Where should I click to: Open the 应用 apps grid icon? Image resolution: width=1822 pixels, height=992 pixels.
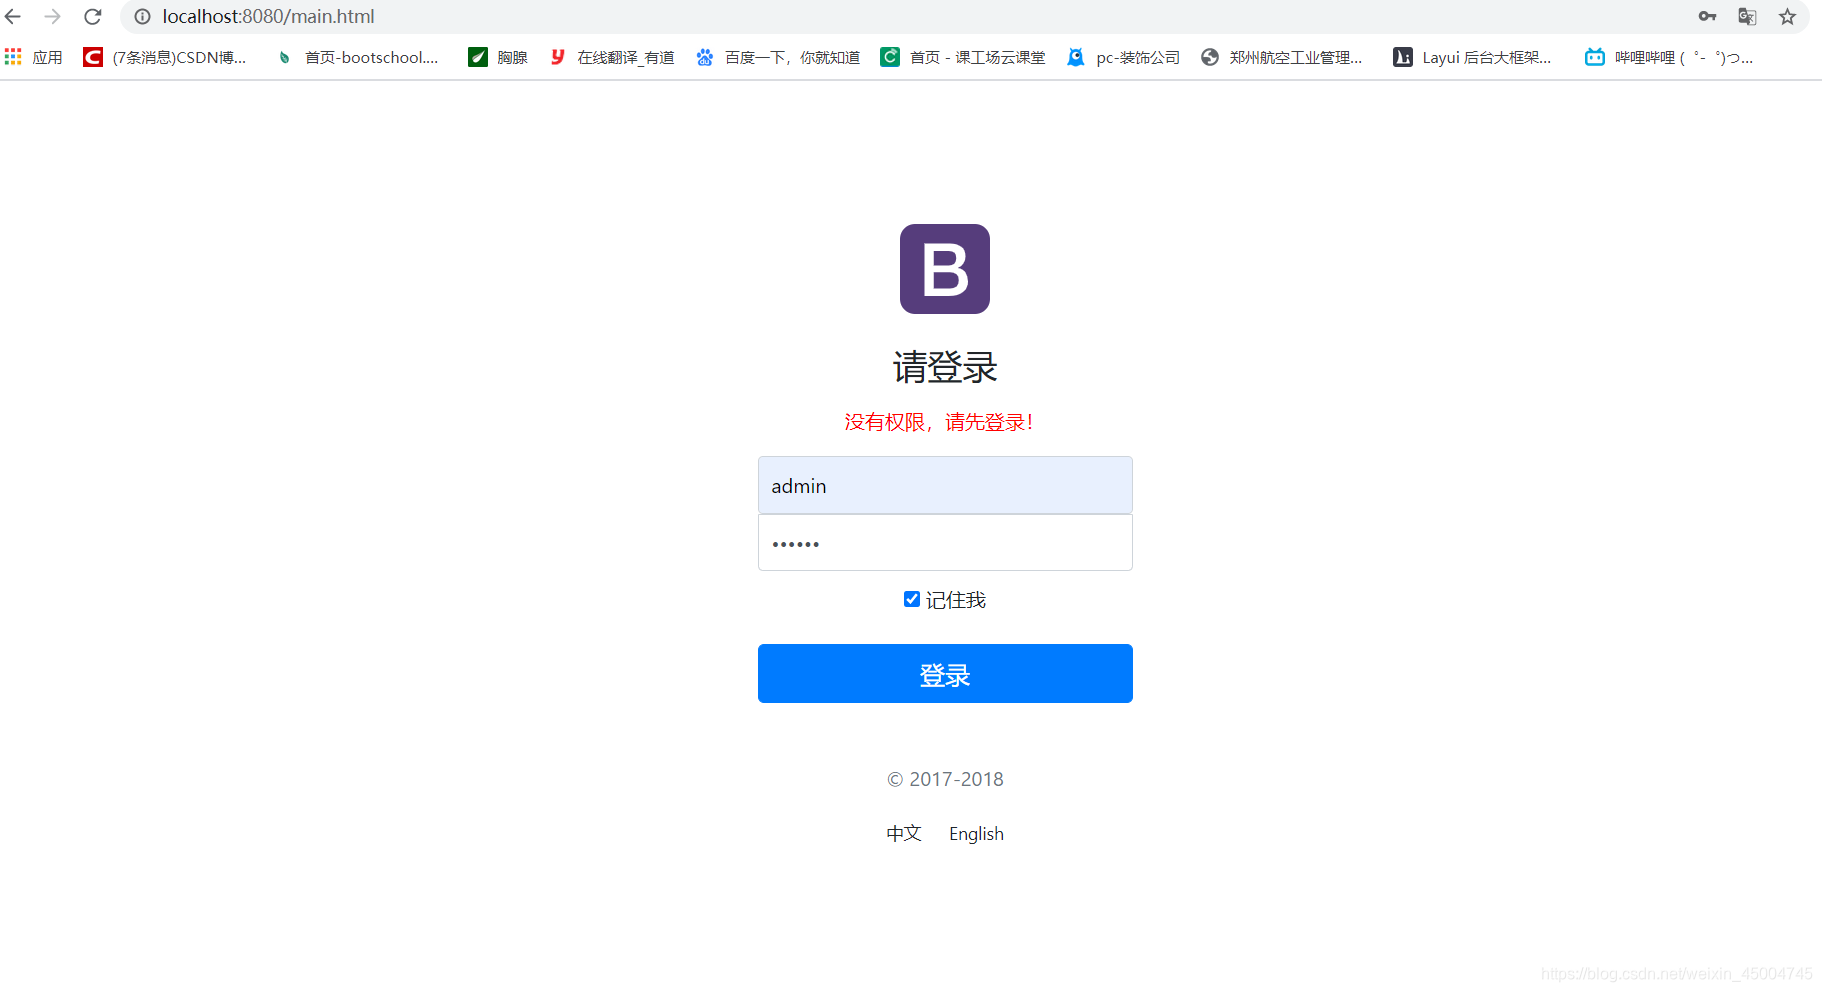pyautogui.click(x=13, y=56)
